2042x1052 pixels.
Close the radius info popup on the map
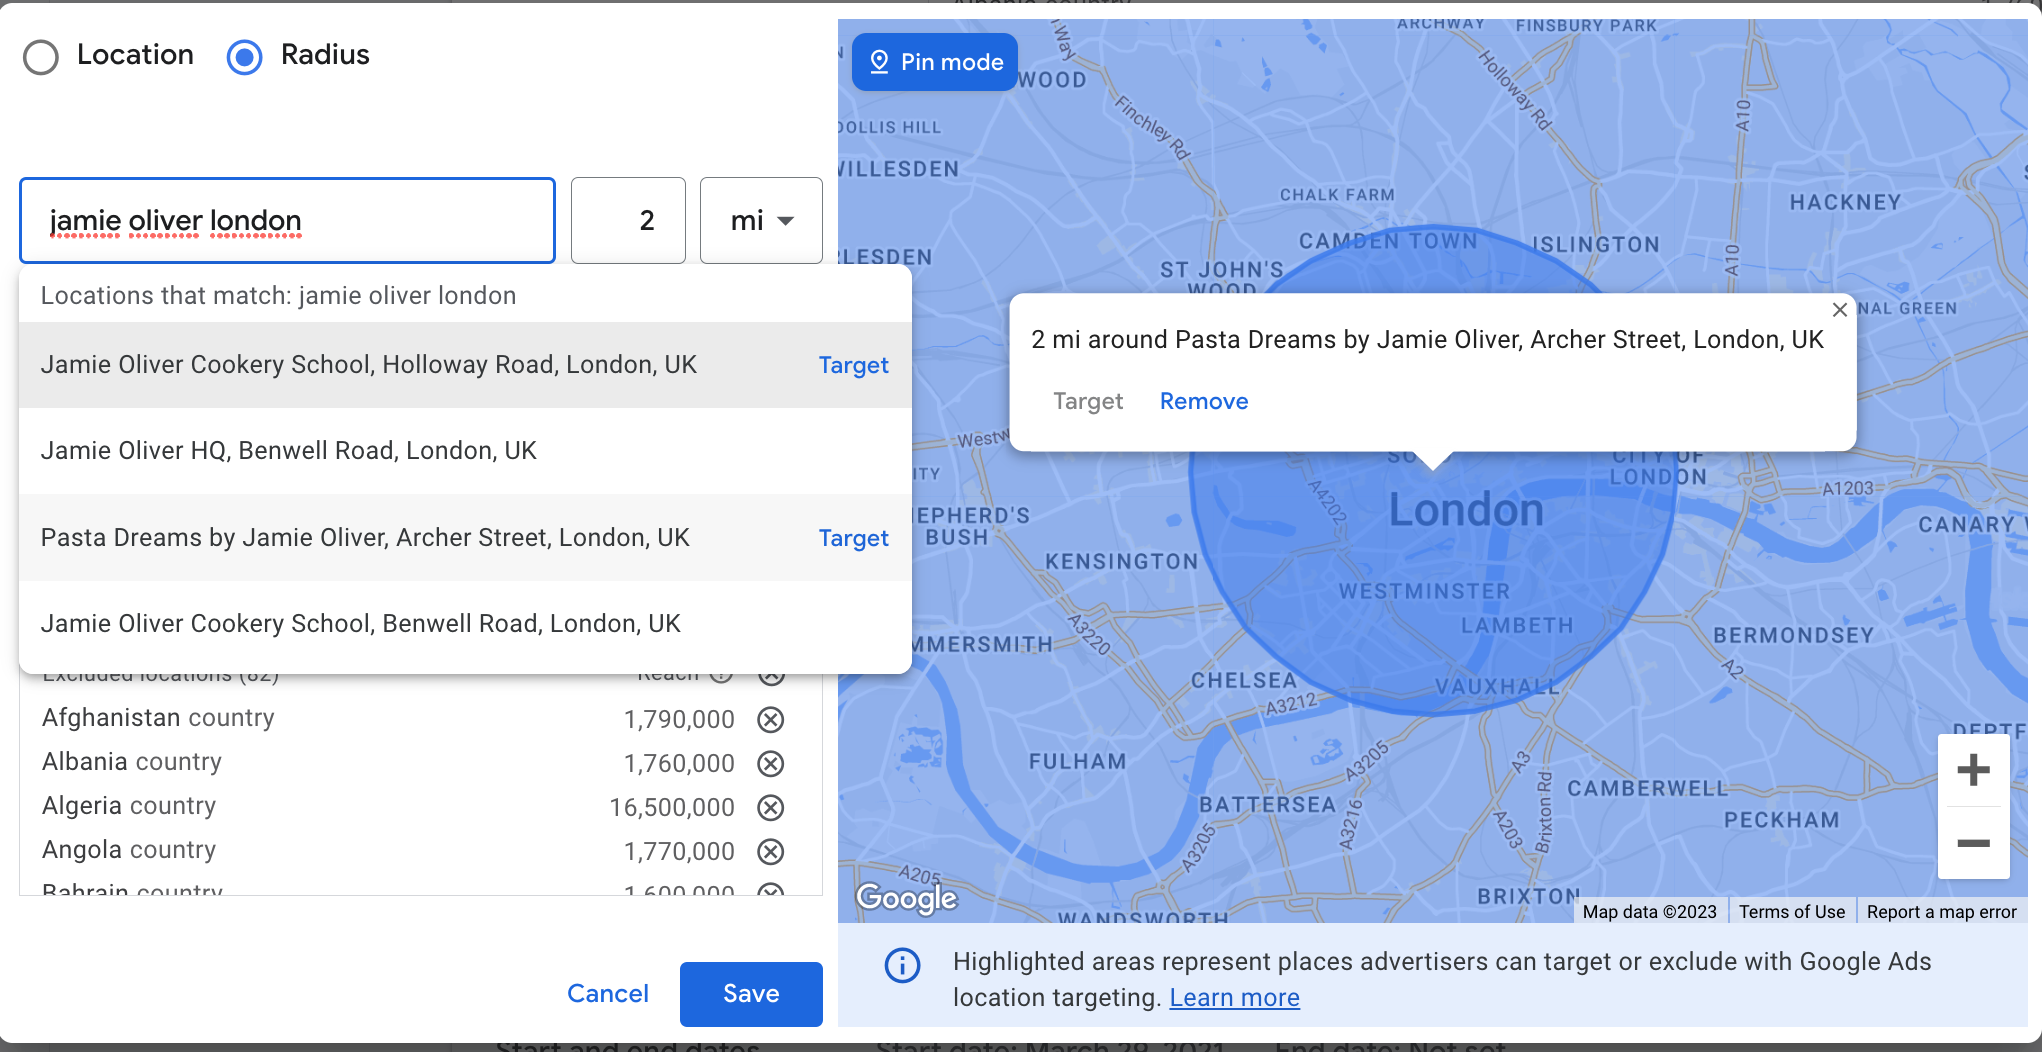click(x=1840, y=310)
